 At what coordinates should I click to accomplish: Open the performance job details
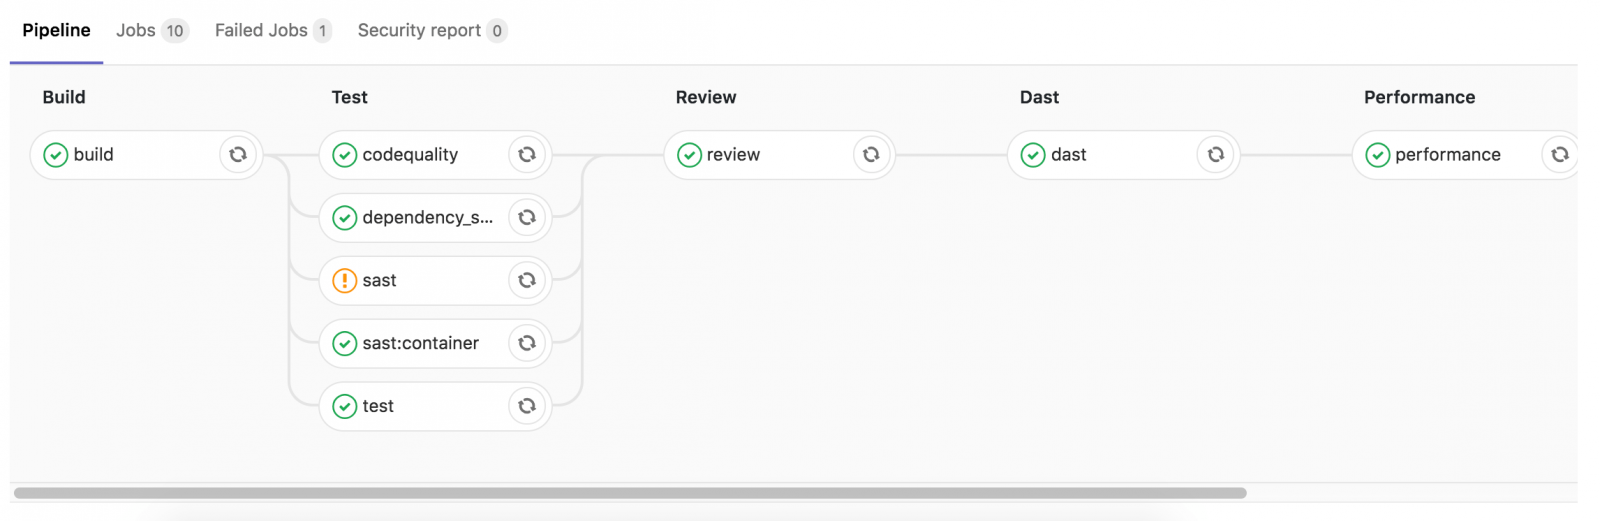pyautogui.click(x=1447, y=155)
